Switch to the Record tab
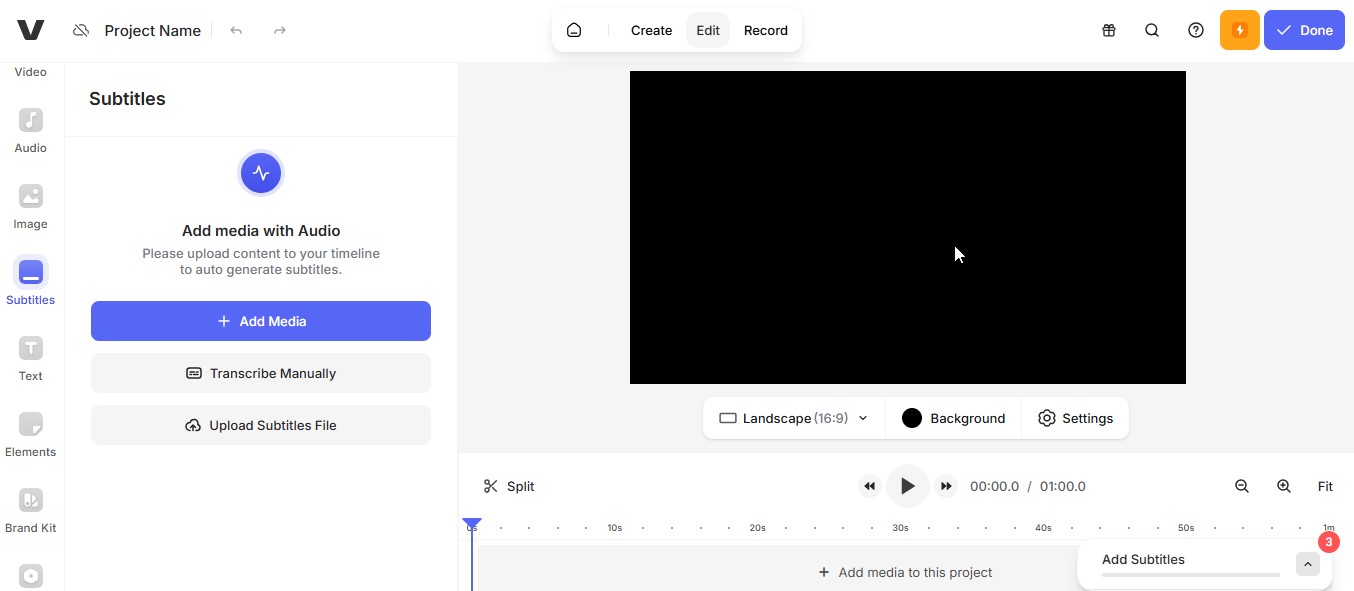The width and height of the screenshot is (1354, 591). point(766,31)
